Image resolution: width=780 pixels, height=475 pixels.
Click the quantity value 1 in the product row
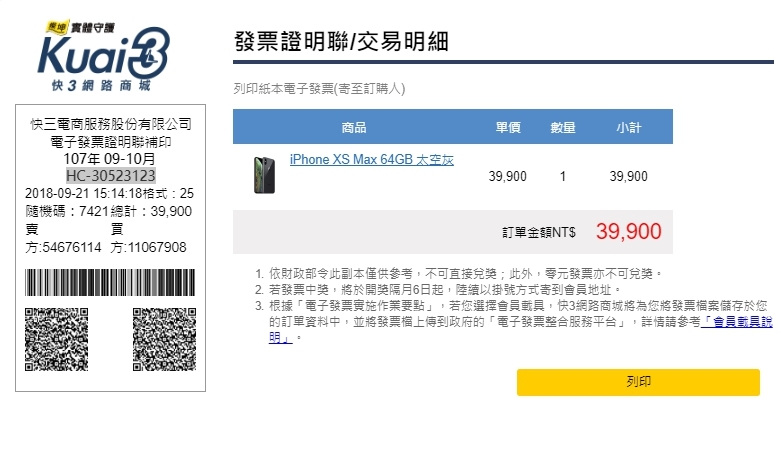pos(563,176)
